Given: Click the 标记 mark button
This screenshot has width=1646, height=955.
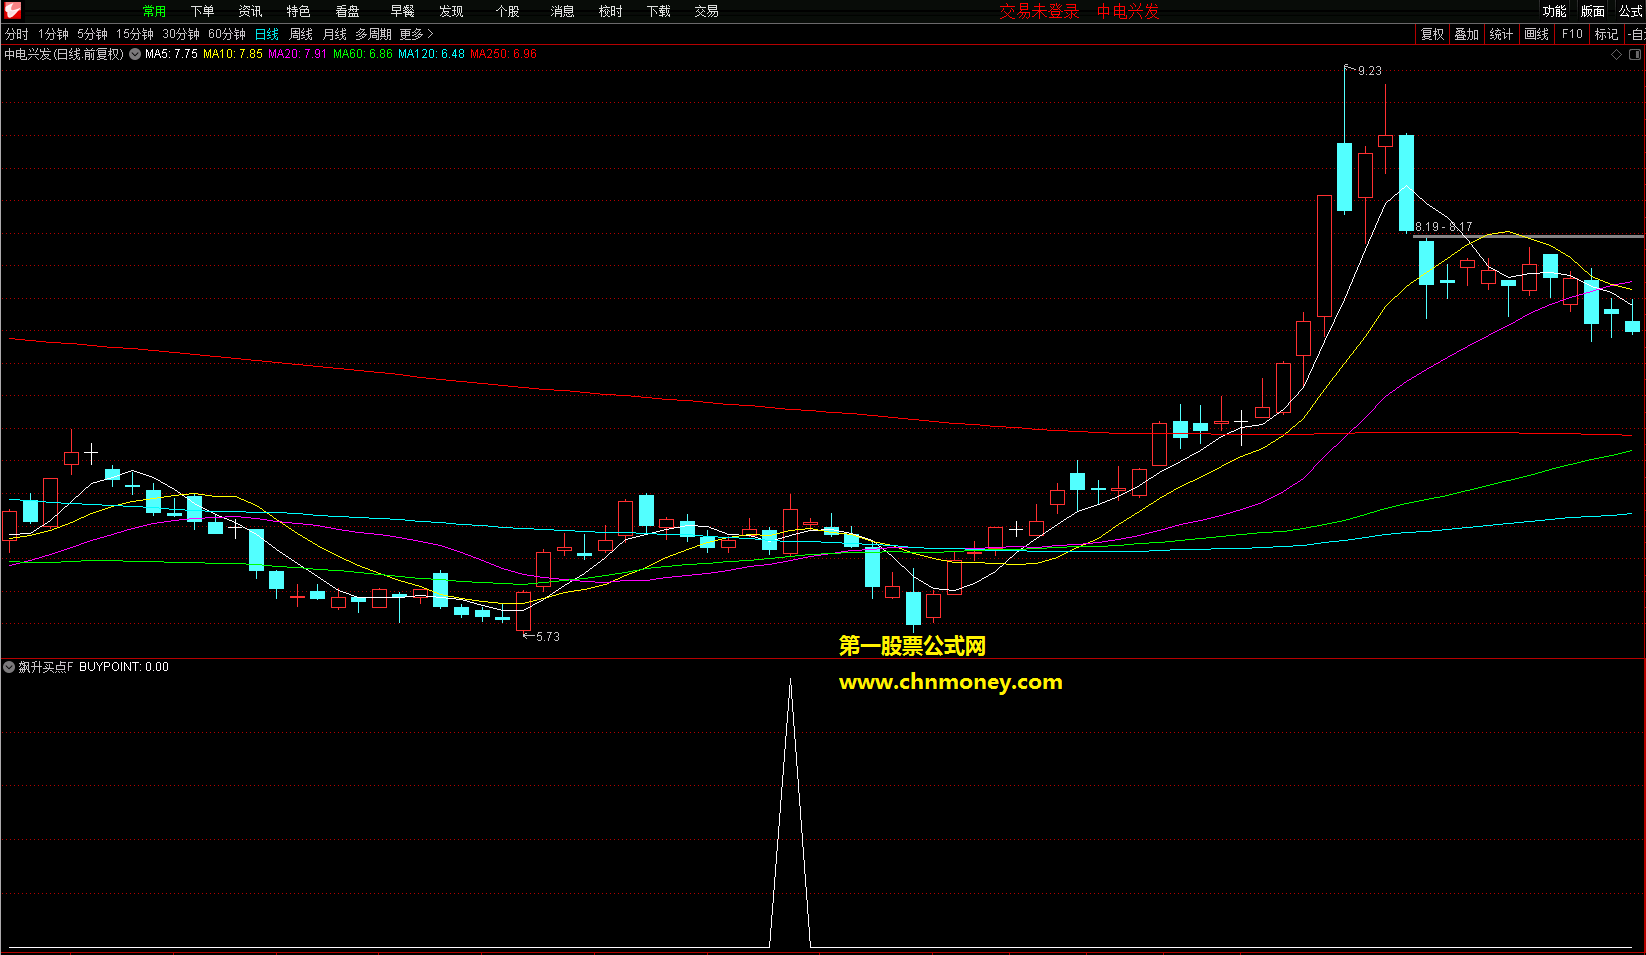Looking at the screenshot, I should tap(1606, 34).
